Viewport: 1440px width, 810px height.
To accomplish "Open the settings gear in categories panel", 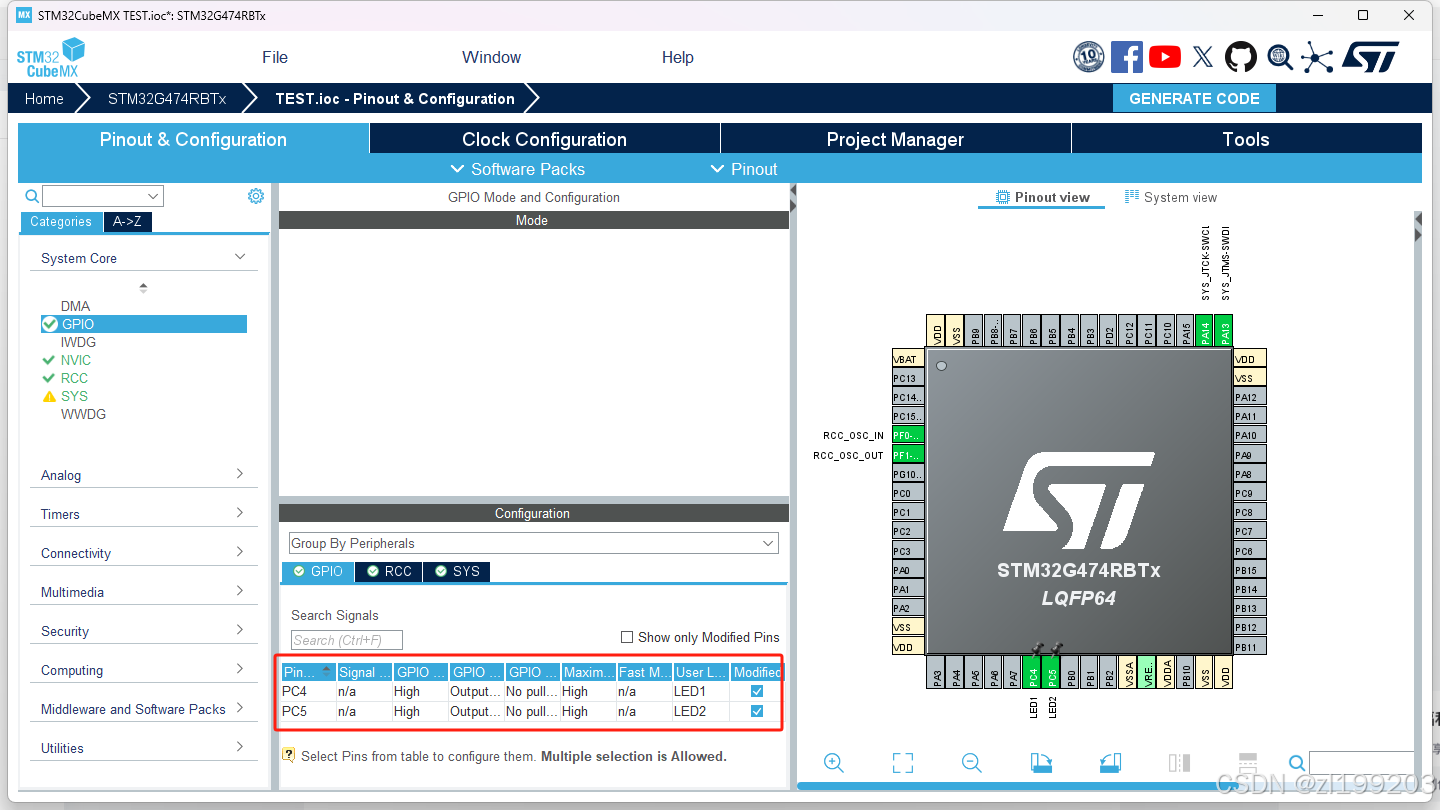I will pos(256,196).
